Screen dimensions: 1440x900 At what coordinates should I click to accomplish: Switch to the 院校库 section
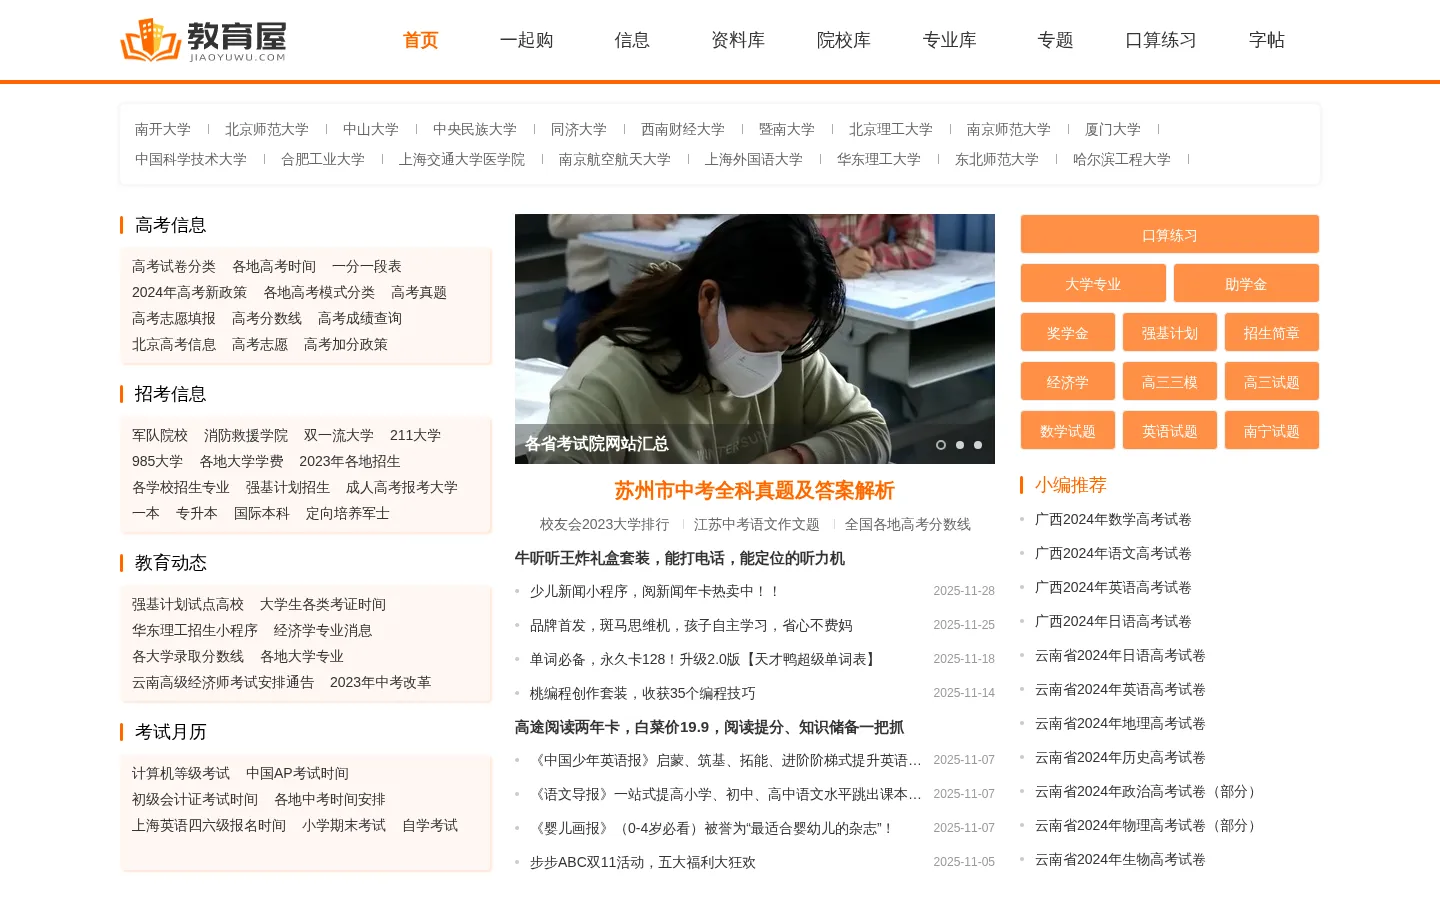844,40
